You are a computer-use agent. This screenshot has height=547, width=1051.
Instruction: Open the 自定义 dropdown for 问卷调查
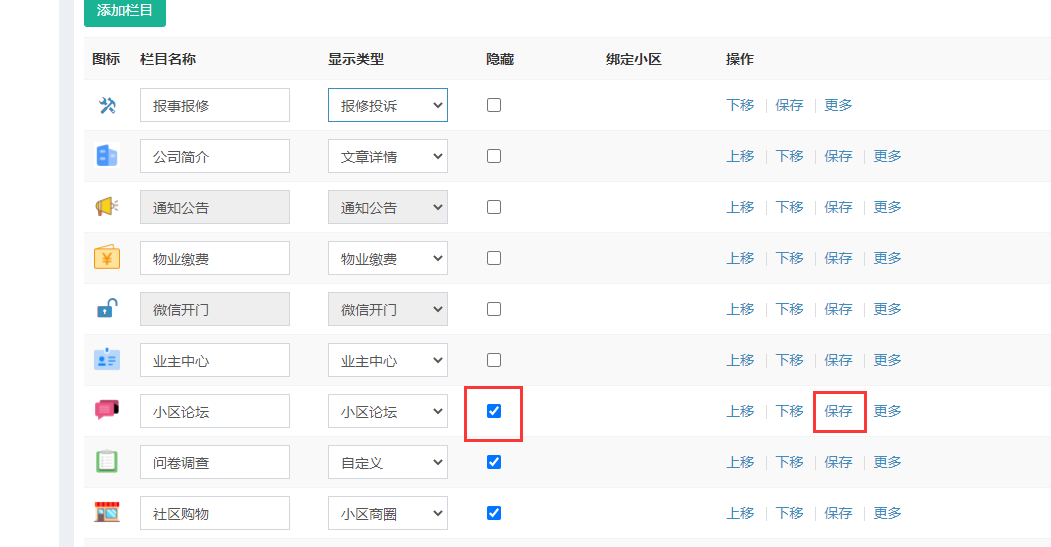[388, 462]
